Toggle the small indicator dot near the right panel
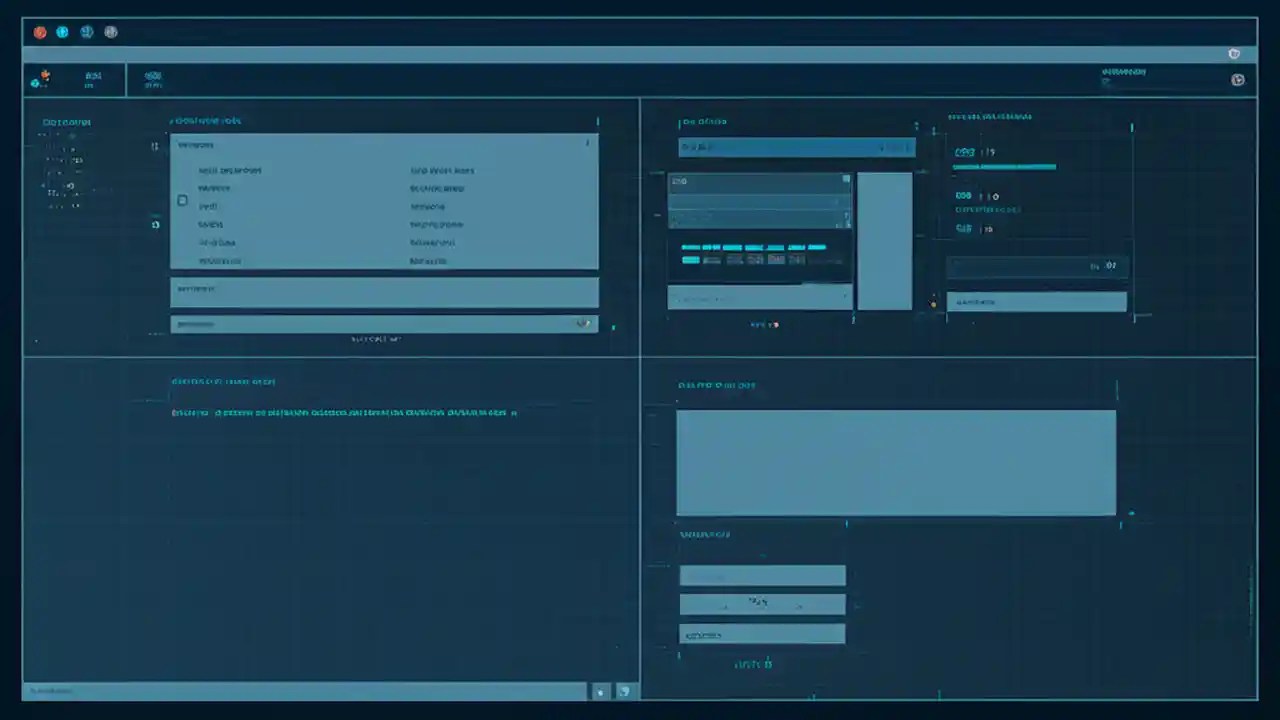This screenshot has width=1280, height=720. [933, 302]
